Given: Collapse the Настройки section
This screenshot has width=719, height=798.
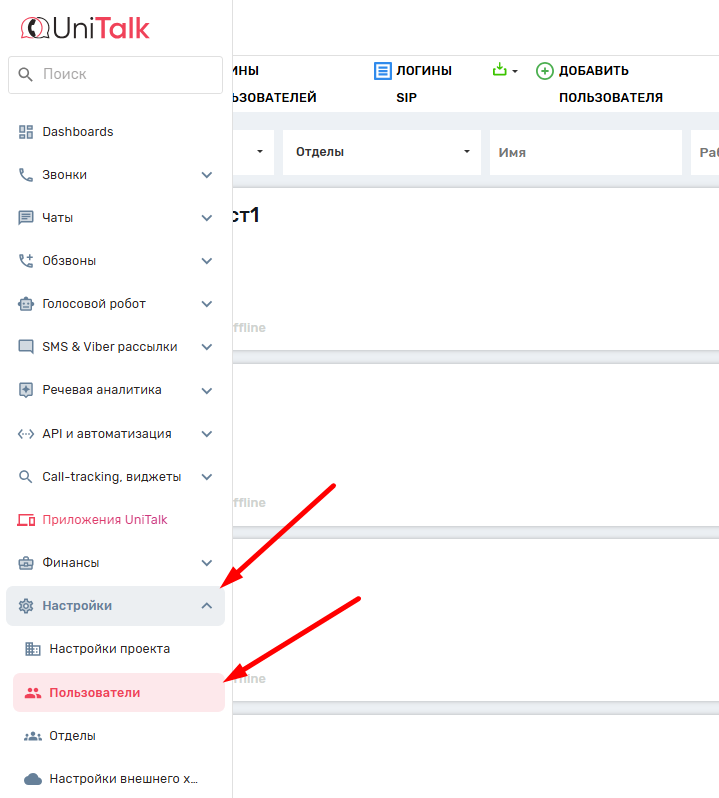Looking at the screenshot, I should [x=207, y=606].
